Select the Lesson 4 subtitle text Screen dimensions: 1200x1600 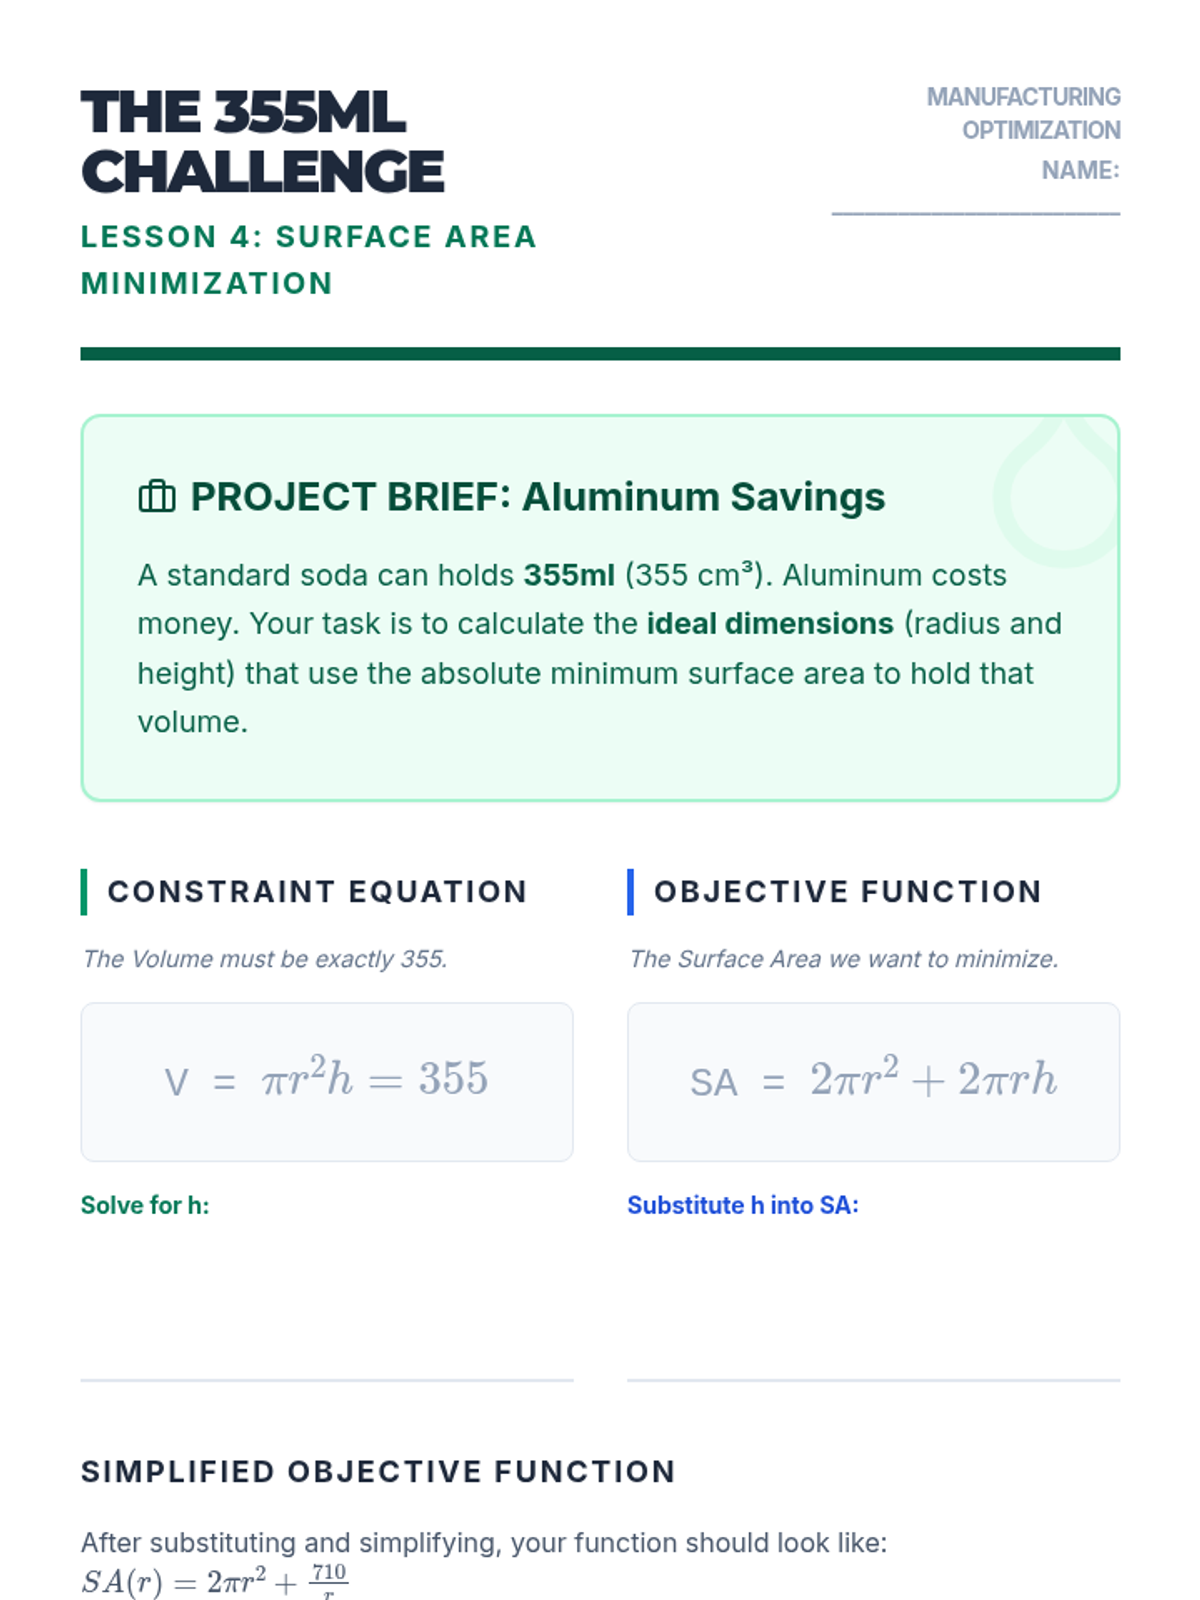pos(308,260)
